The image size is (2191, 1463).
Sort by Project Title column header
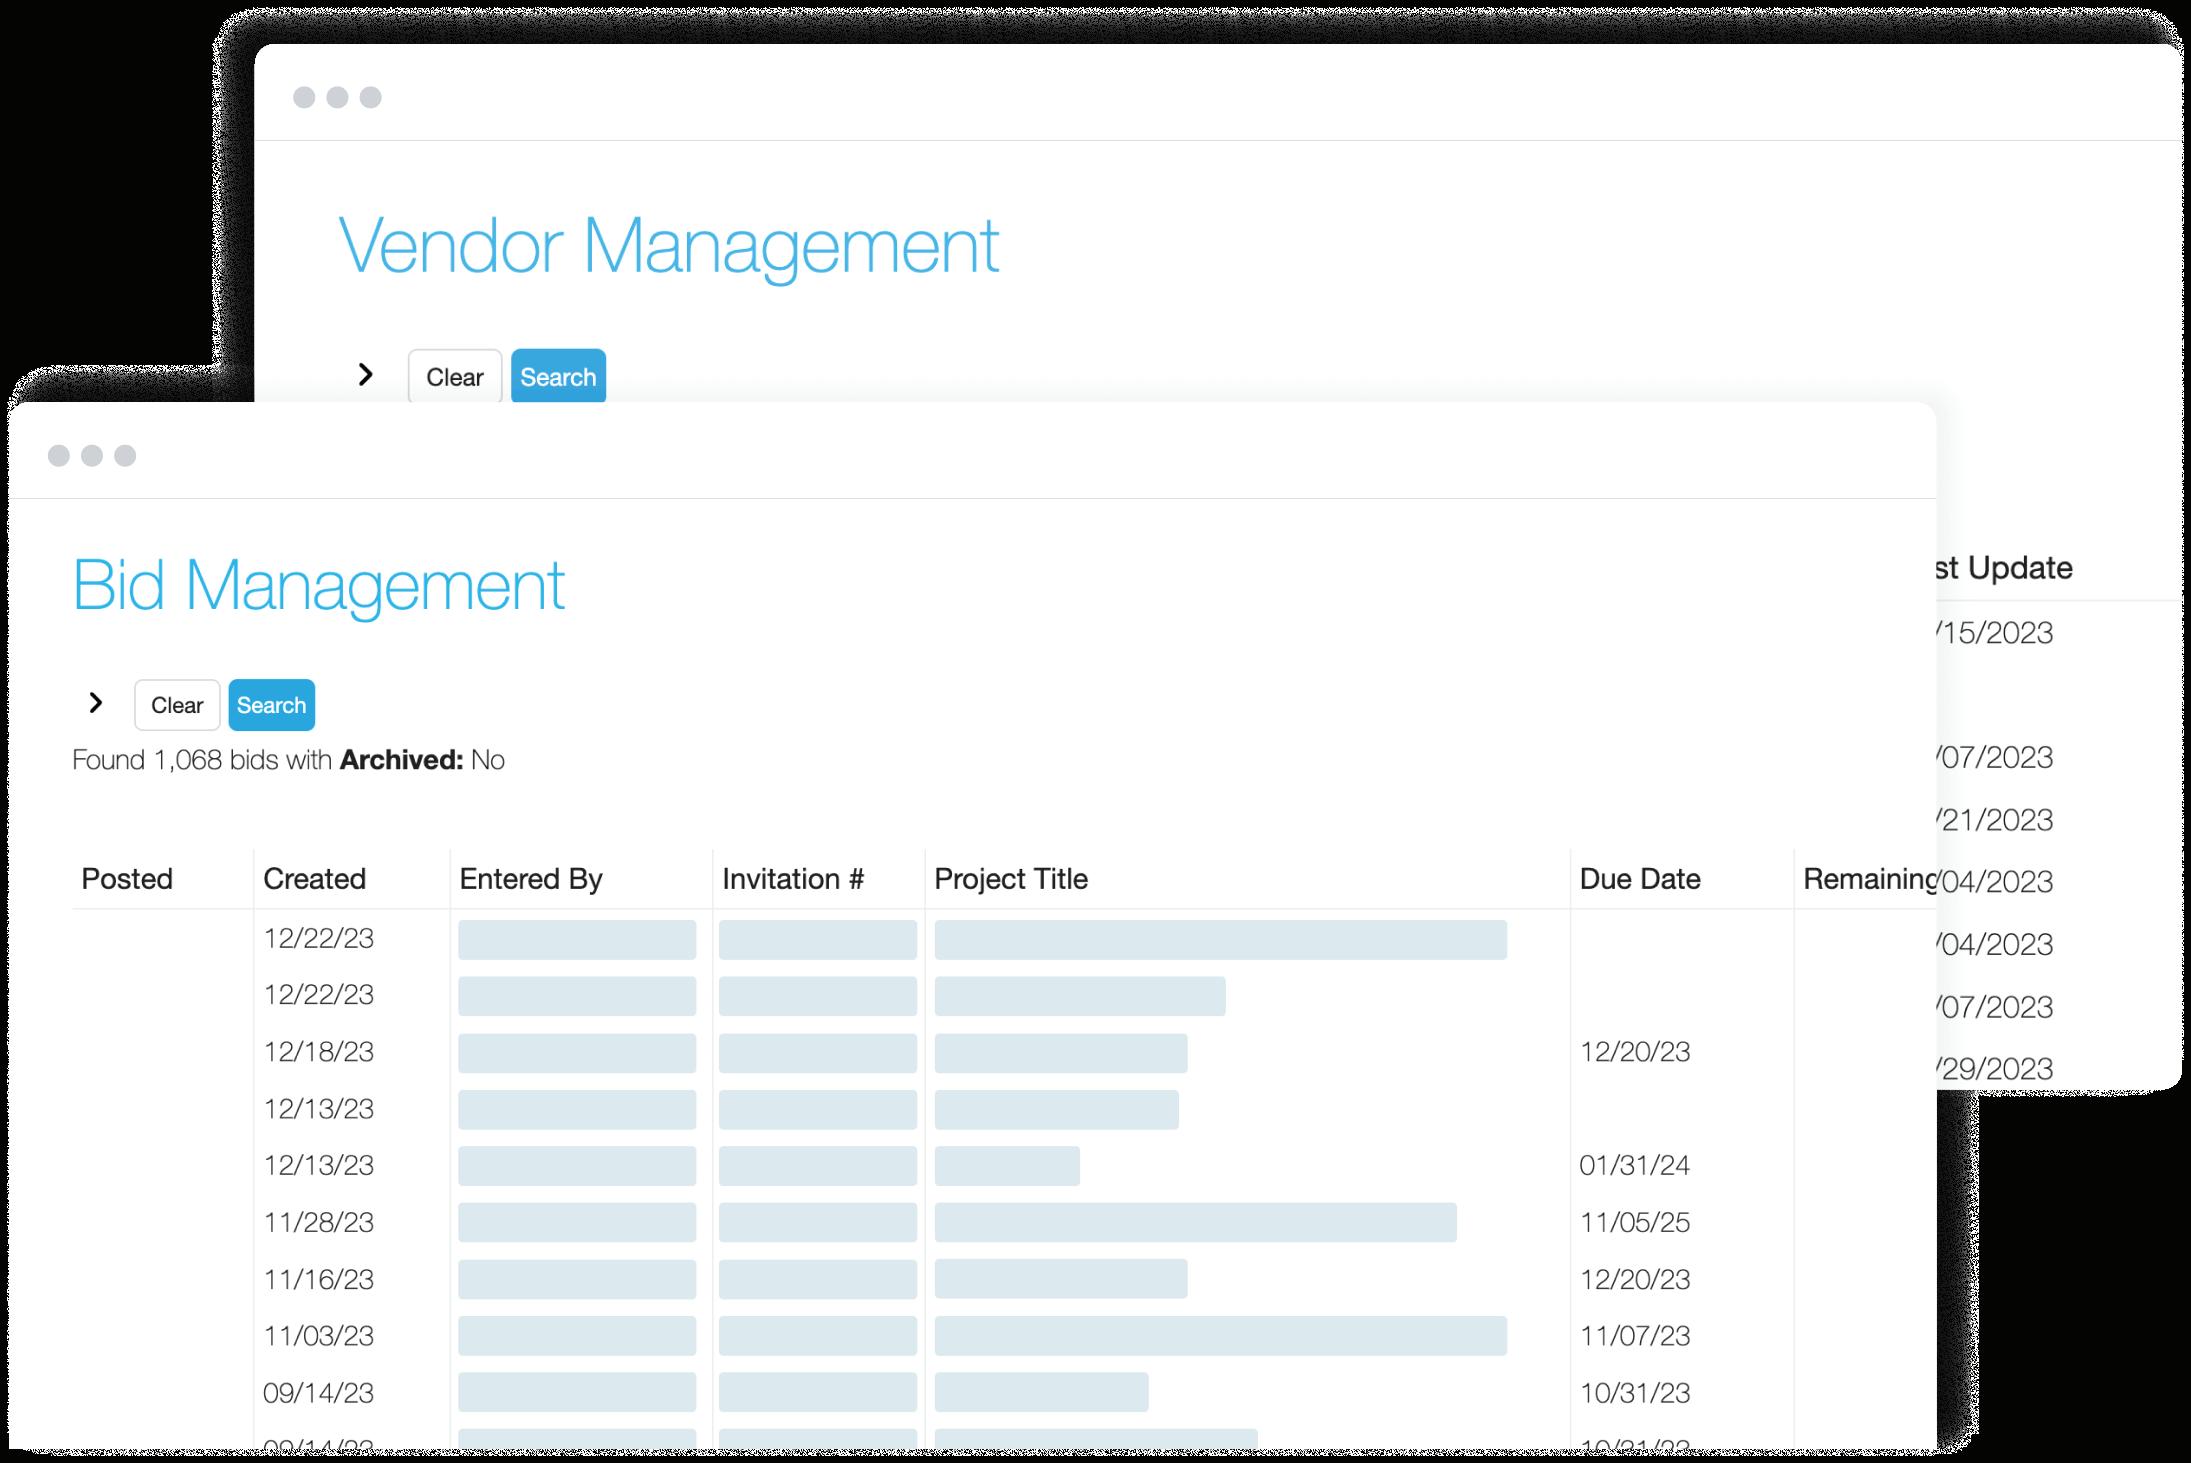[1010, 879]
